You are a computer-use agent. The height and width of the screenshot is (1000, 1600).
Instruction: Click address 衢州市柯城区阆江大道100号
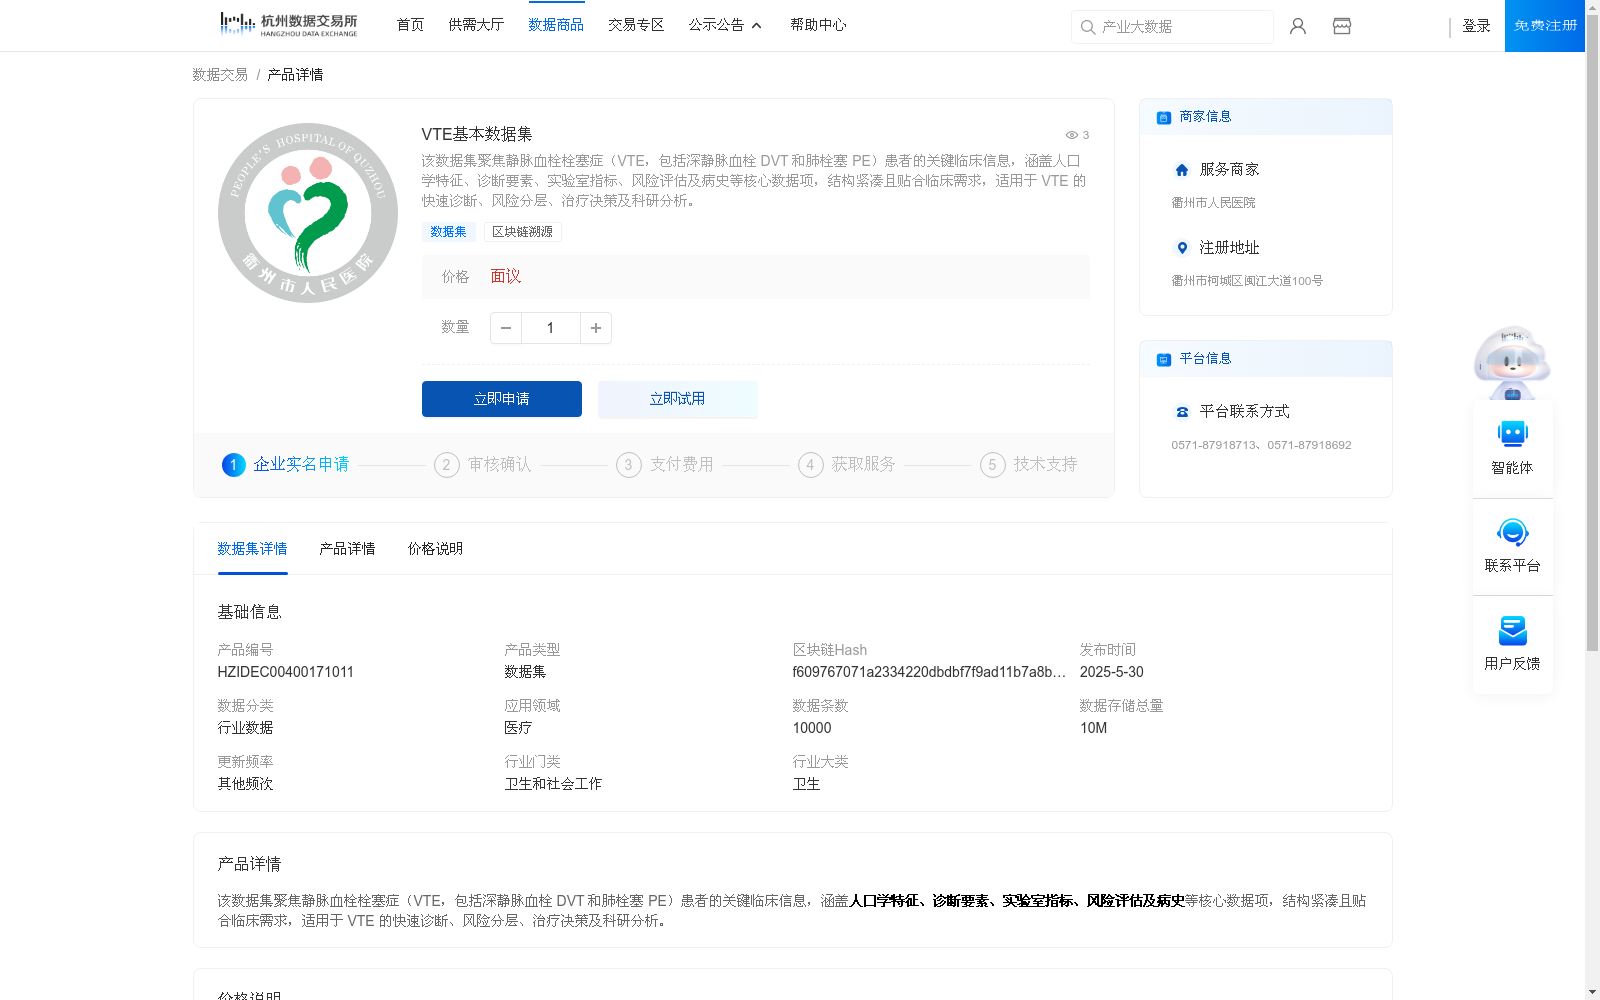tap(1247, 281)
